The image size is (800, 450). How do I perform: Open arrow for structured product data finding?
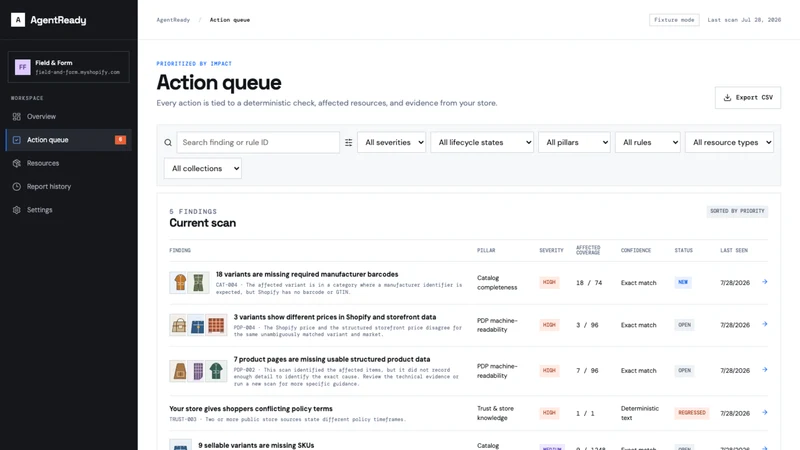[765, 369]
